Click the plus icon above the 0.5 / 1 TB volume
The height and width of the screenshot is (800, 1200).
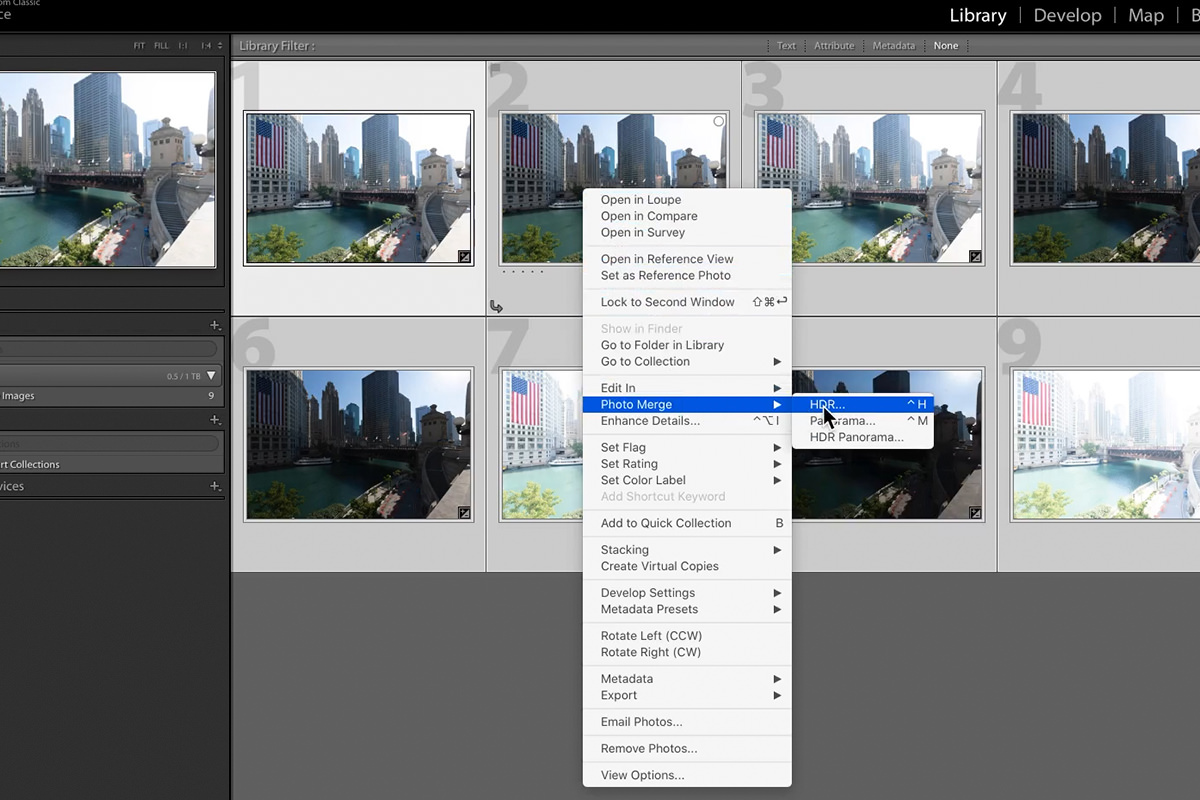215,325
